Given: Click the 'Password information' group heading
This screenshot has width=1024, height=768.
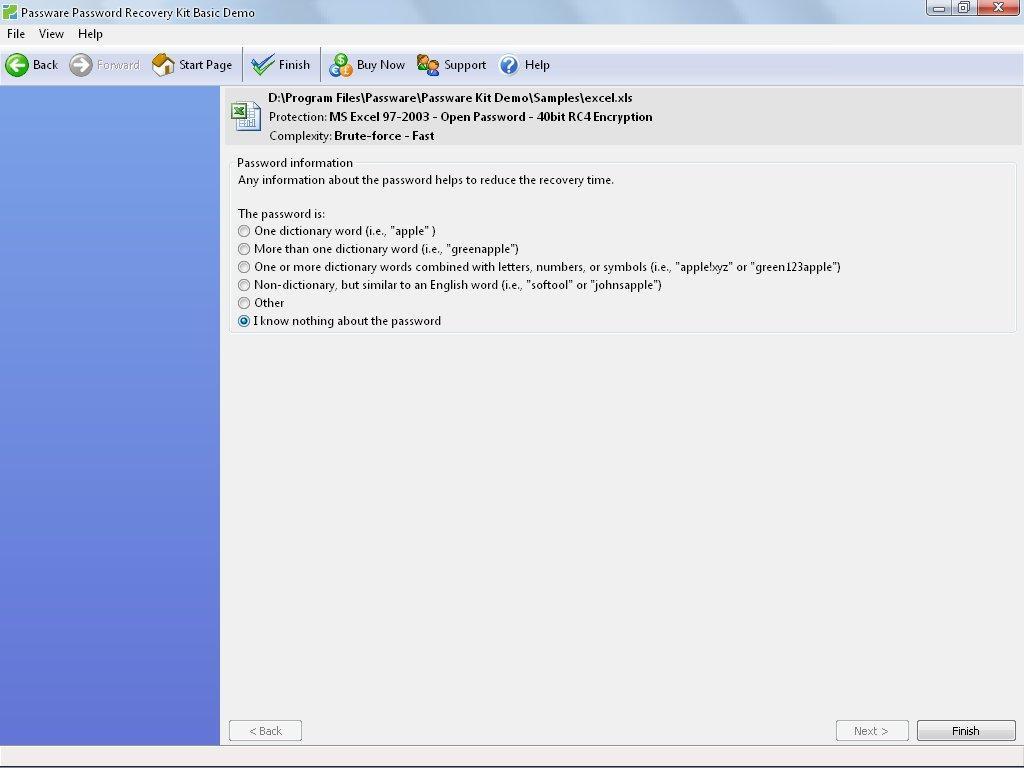Looking at the screenshot, I should click(x=295, y=163).
